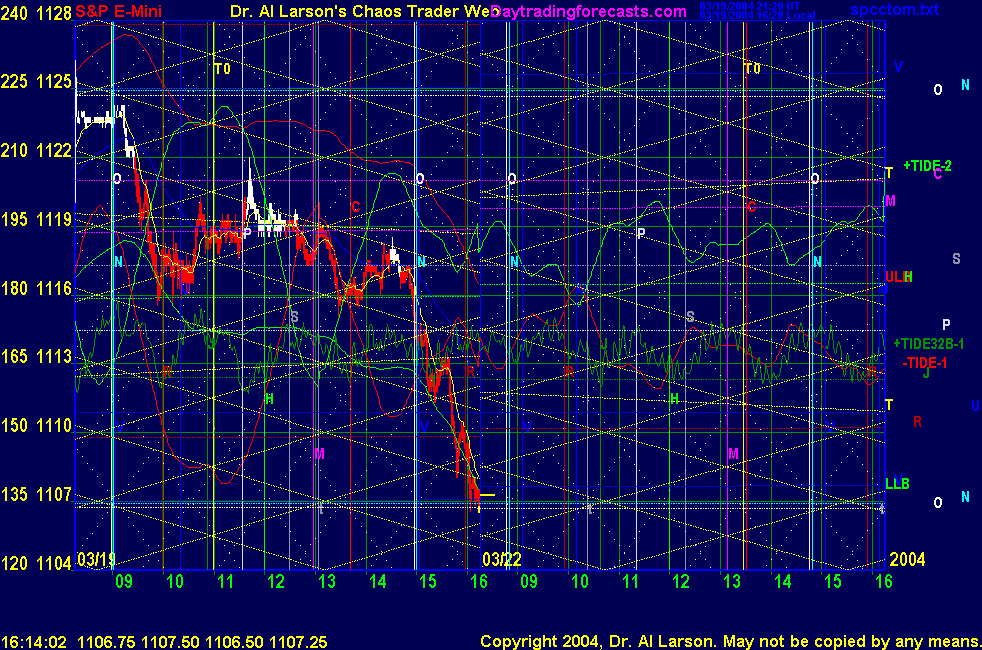The width and height of the screenshot is (982, 650).
Task: Click the "03/19" session date label
Action: [96, 559]
